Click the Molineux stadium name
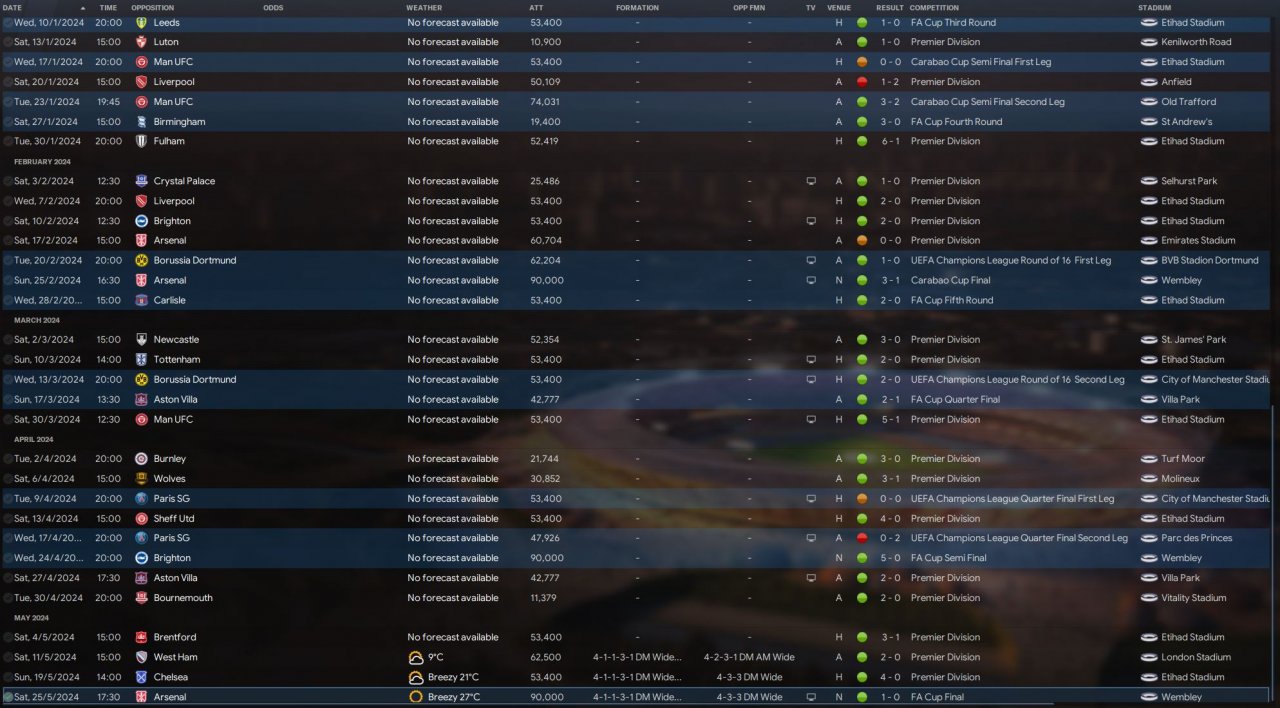 coord(1183,479)
